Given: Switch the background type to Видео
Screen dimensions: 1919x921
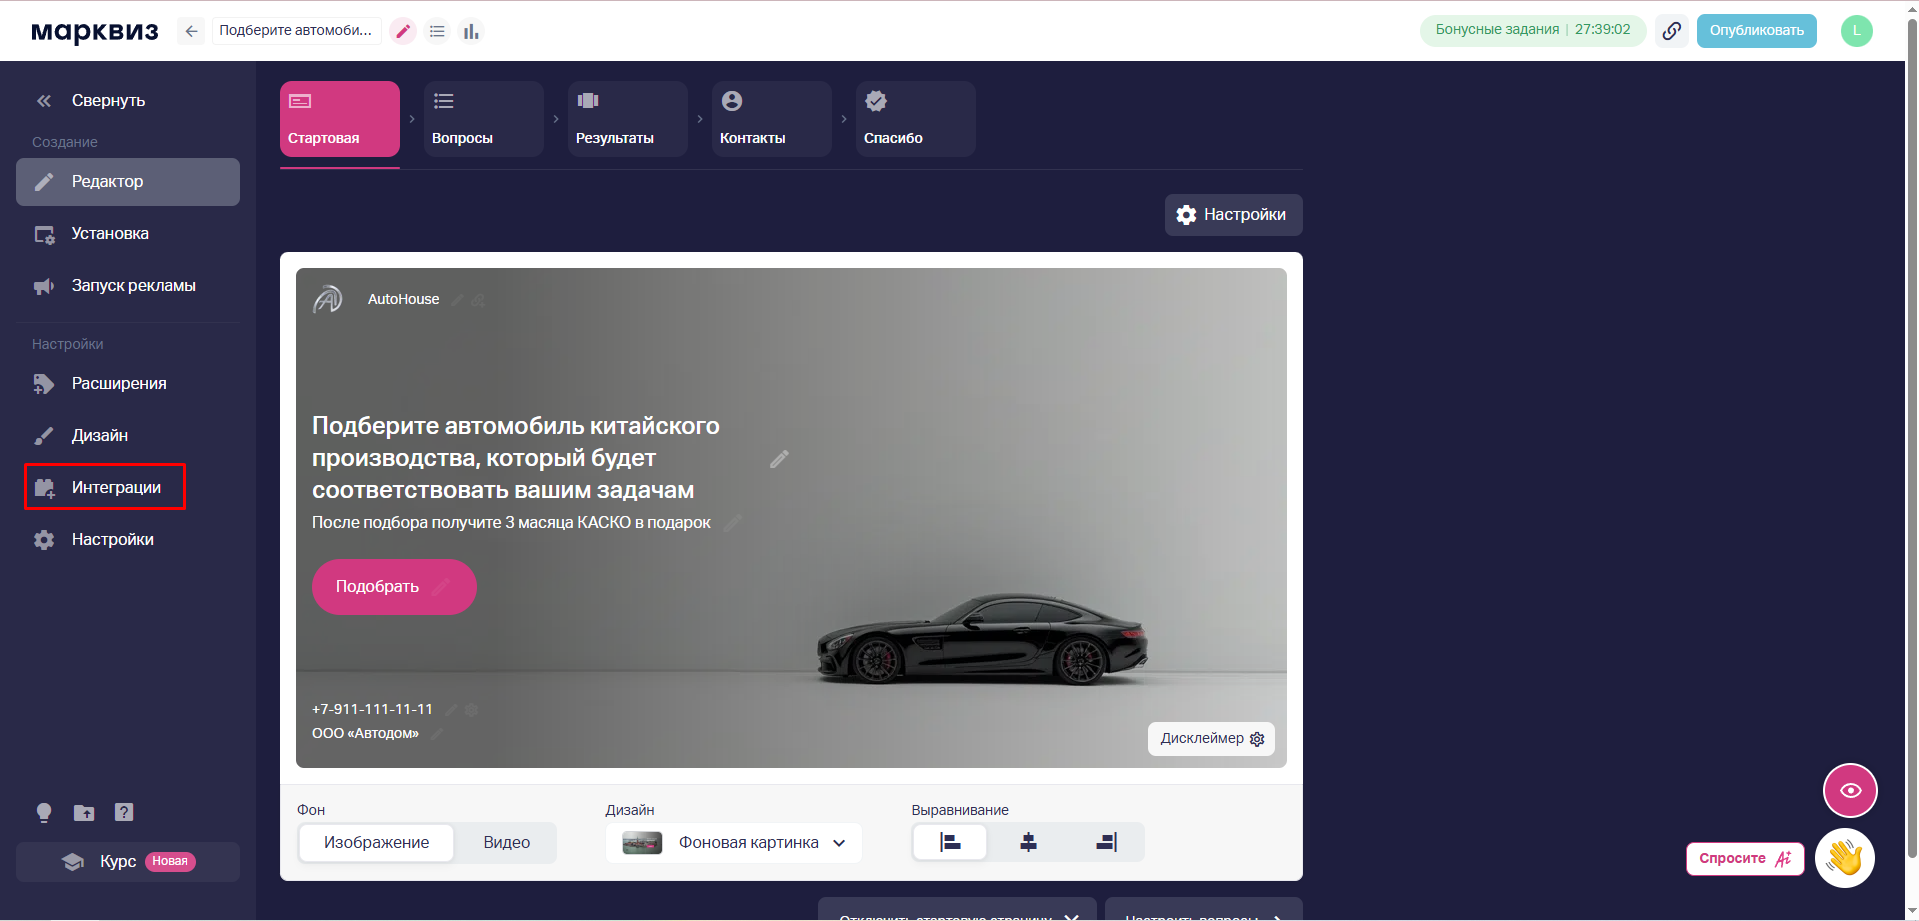Looking at the screenshot, I should point(506,843).
